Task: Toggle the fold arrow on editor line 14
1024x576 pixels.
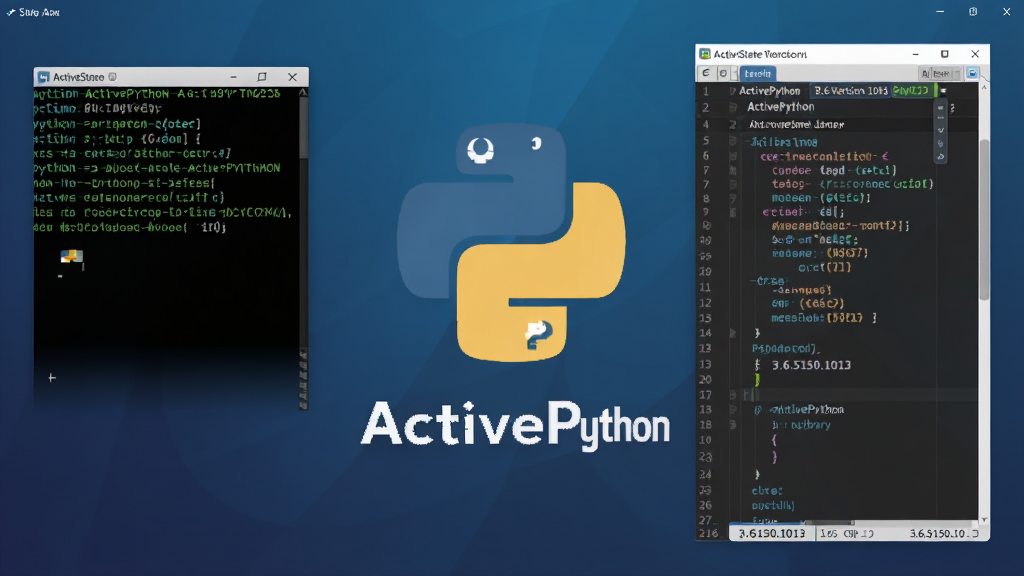Action: (733, 333)
